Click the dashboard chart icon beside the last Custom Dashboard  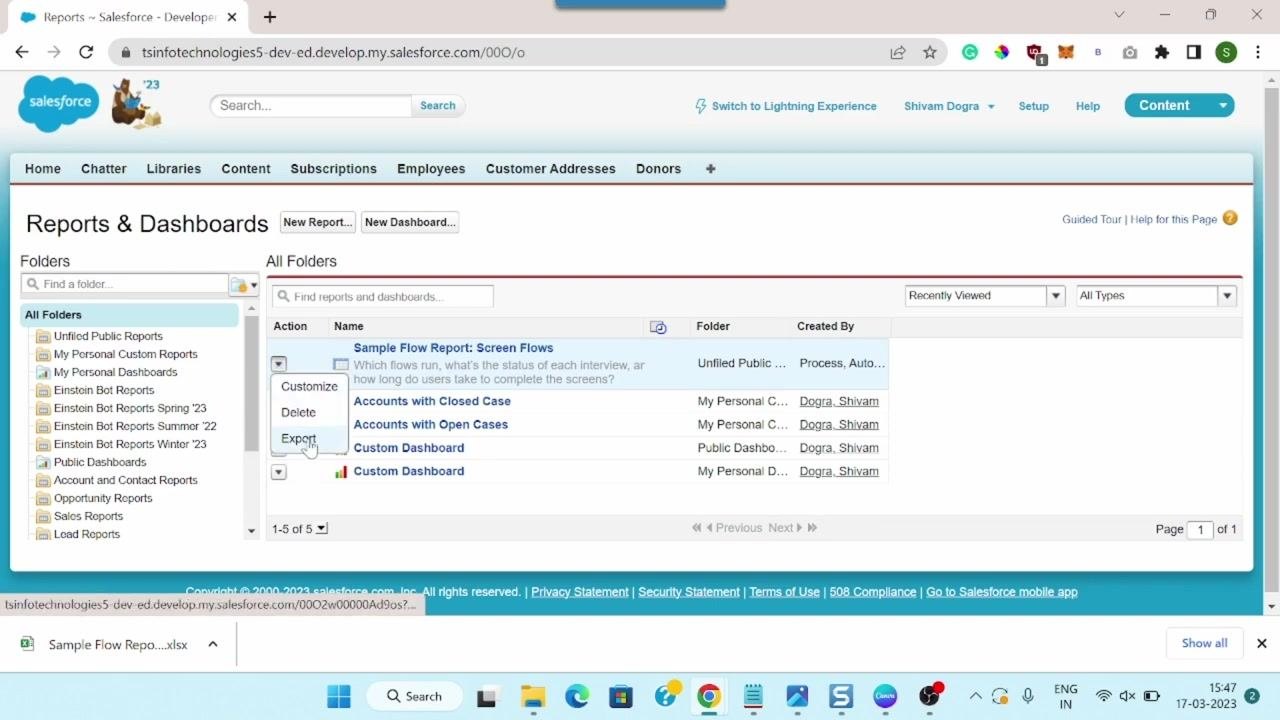click(341, 472)
